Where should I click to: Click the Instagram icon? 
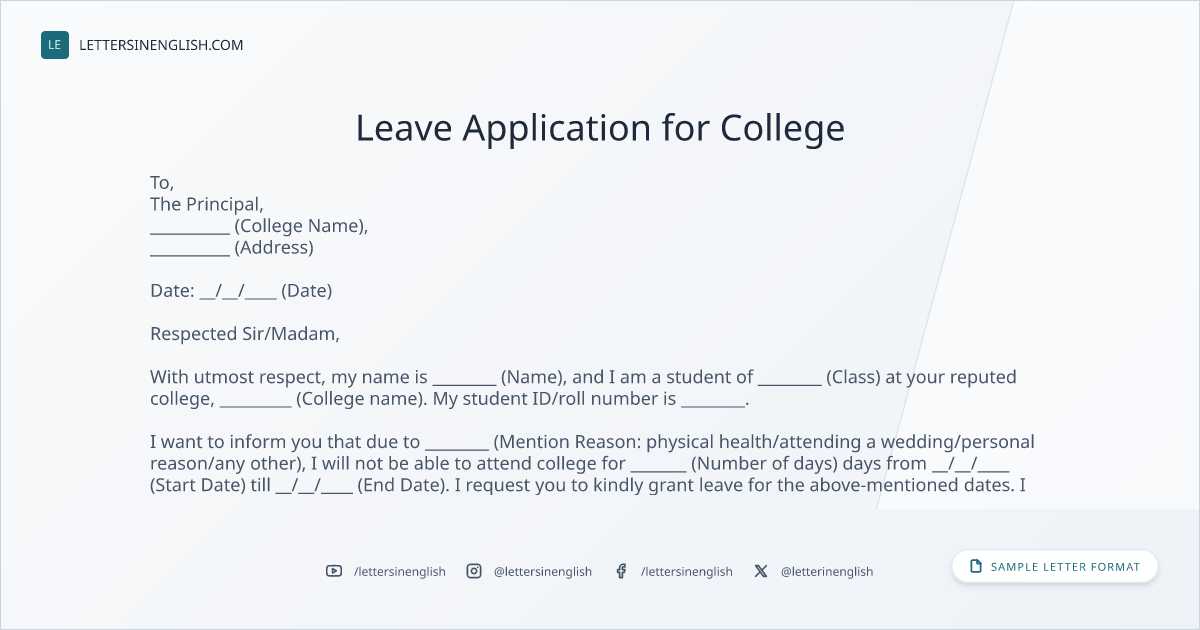pos(474,571)
